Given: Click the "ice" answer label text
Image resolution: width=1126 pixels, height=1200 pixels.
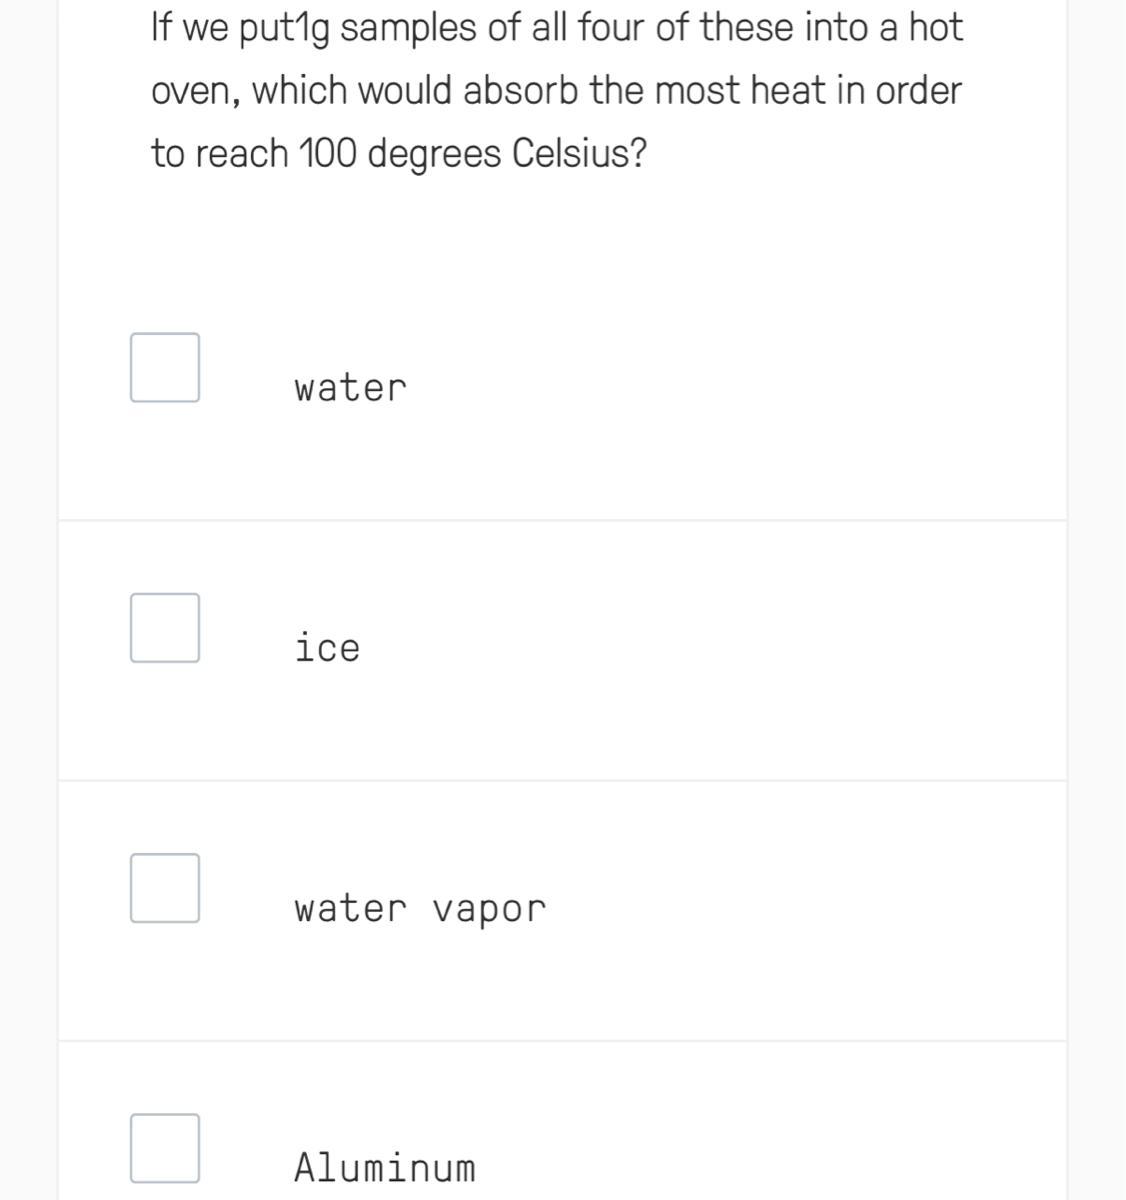Looking at the screenshot, I should [327, 647].
